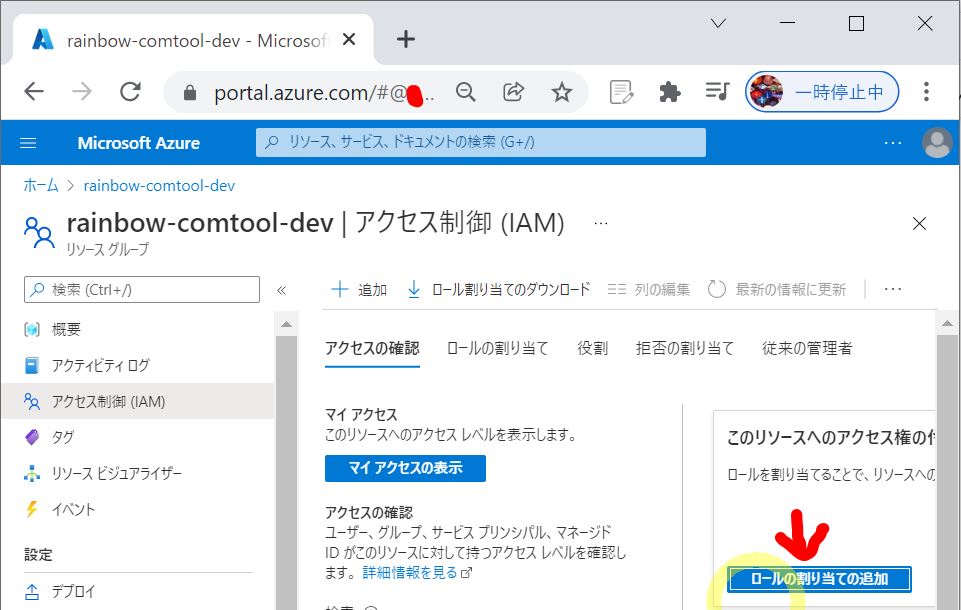The image size is (961, 610).
Task: Open the tab search chevron
Action: point(718,23)
